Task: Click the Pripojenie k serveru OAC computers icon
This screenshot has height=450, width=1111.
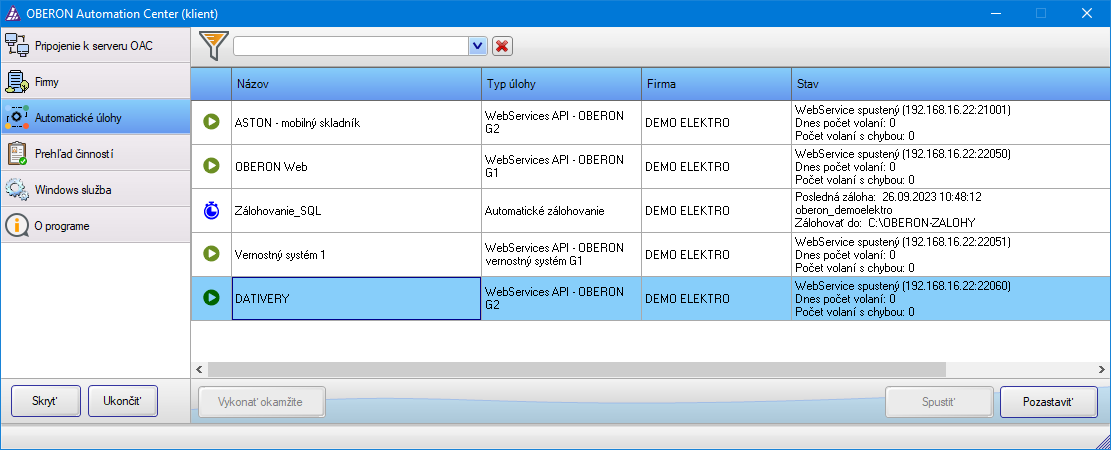Action: pos(16,45)
